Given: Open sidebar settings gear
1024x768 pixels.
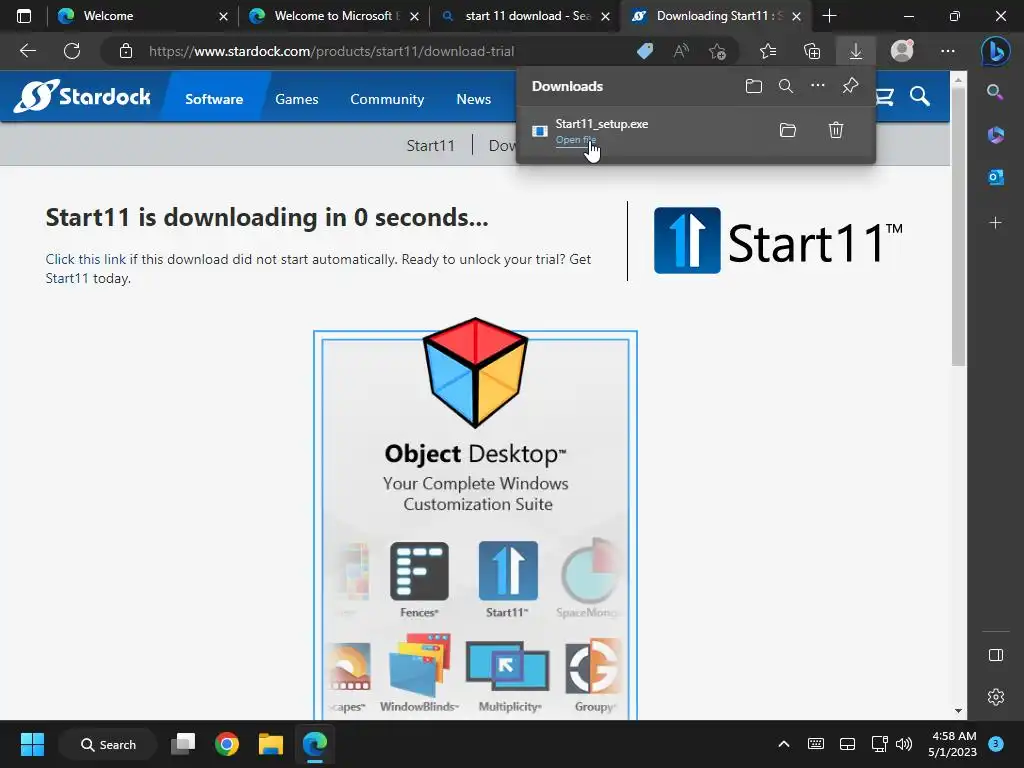Looking at the screenshot, I should 995,697.
